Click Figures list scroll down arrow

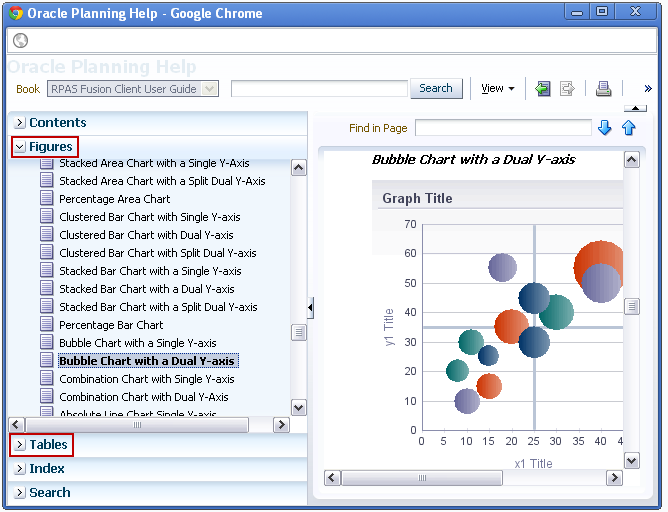299,408
